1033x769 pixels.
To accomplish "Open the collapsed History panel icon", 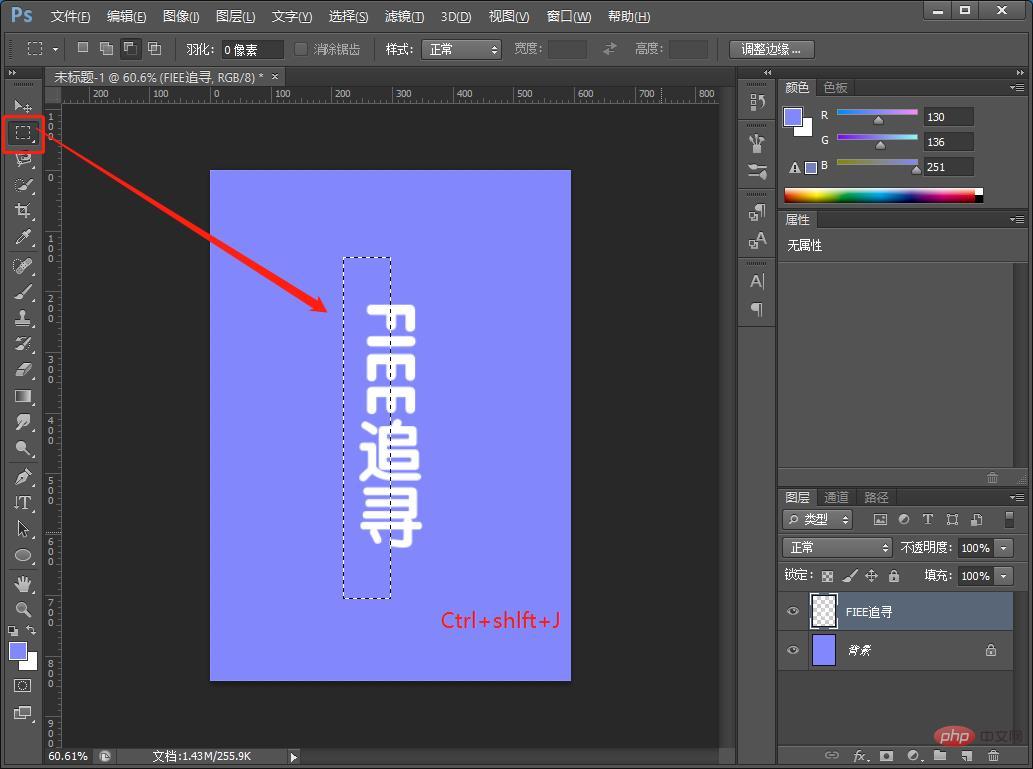I will (x=757, y=102).
